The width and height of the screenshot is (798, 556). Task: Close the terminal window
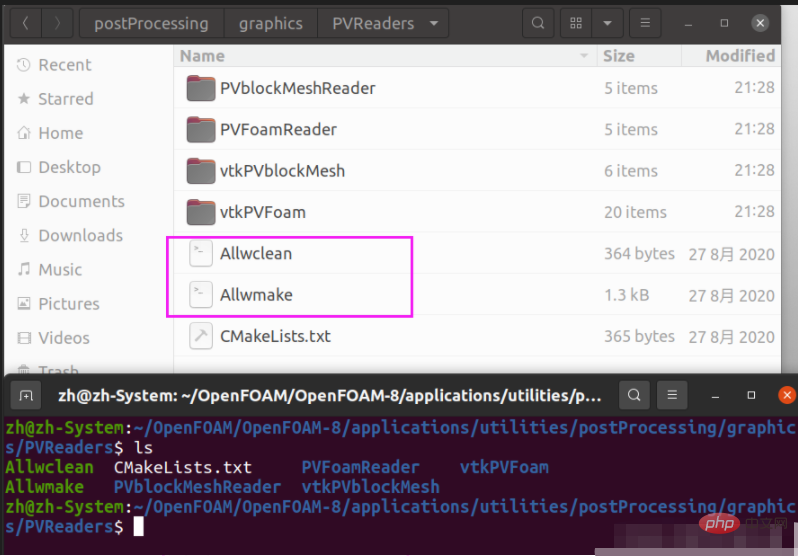click(x=787, y=395)
